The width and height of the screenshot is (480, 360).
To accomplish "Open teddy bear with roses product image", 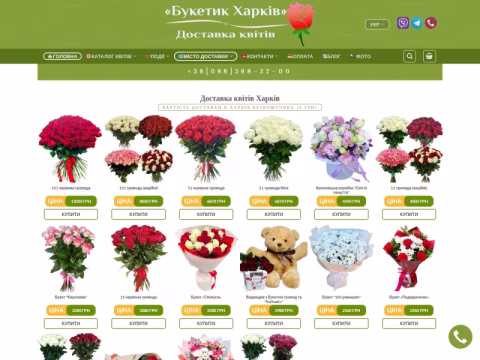I will coord(274,258).
